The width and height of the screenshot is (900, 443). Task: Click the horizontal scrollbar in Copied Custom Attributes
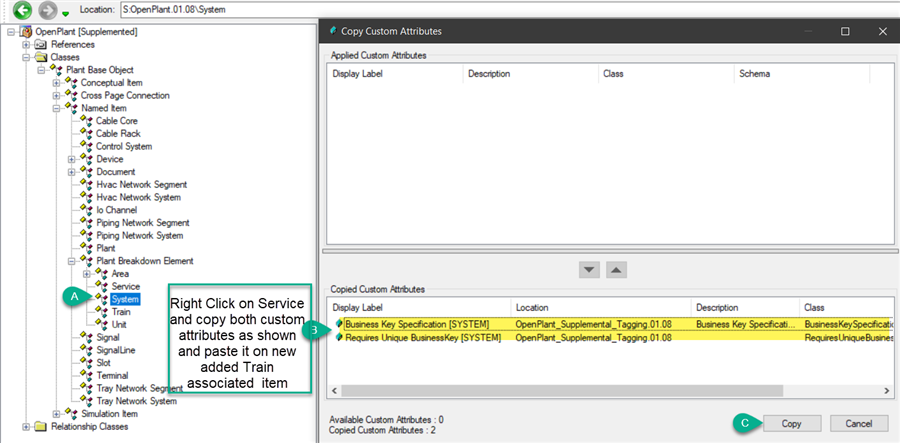(x=562, y=390)
